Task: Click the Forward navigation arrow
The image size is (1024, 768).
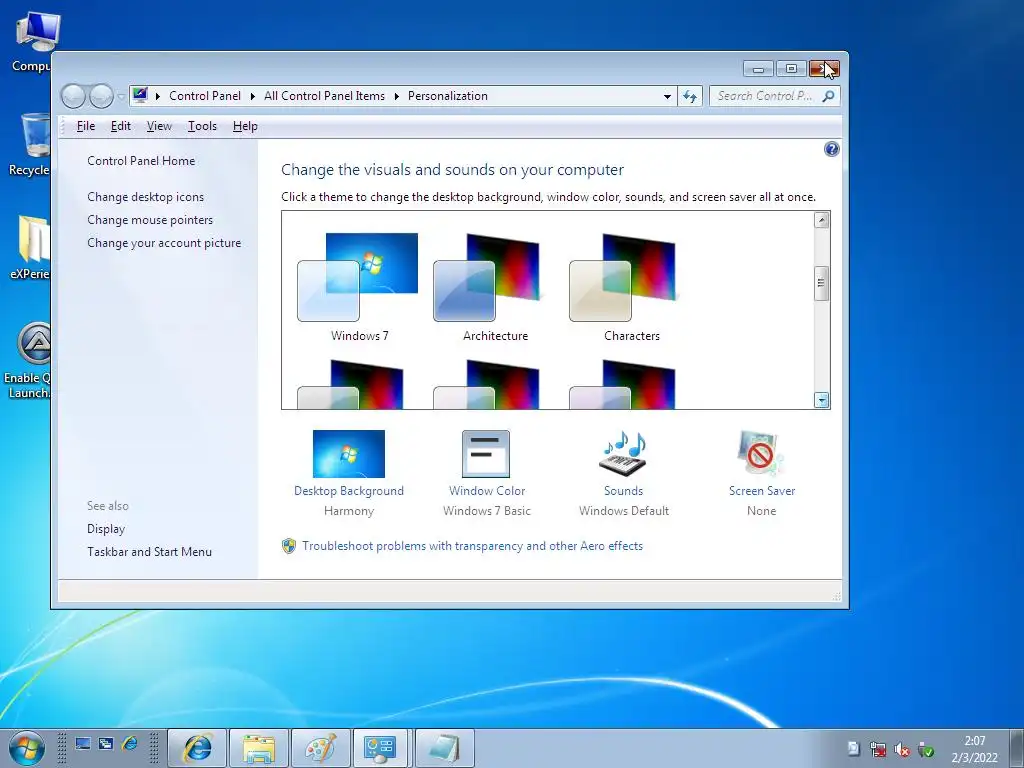Action: point(101,97)
